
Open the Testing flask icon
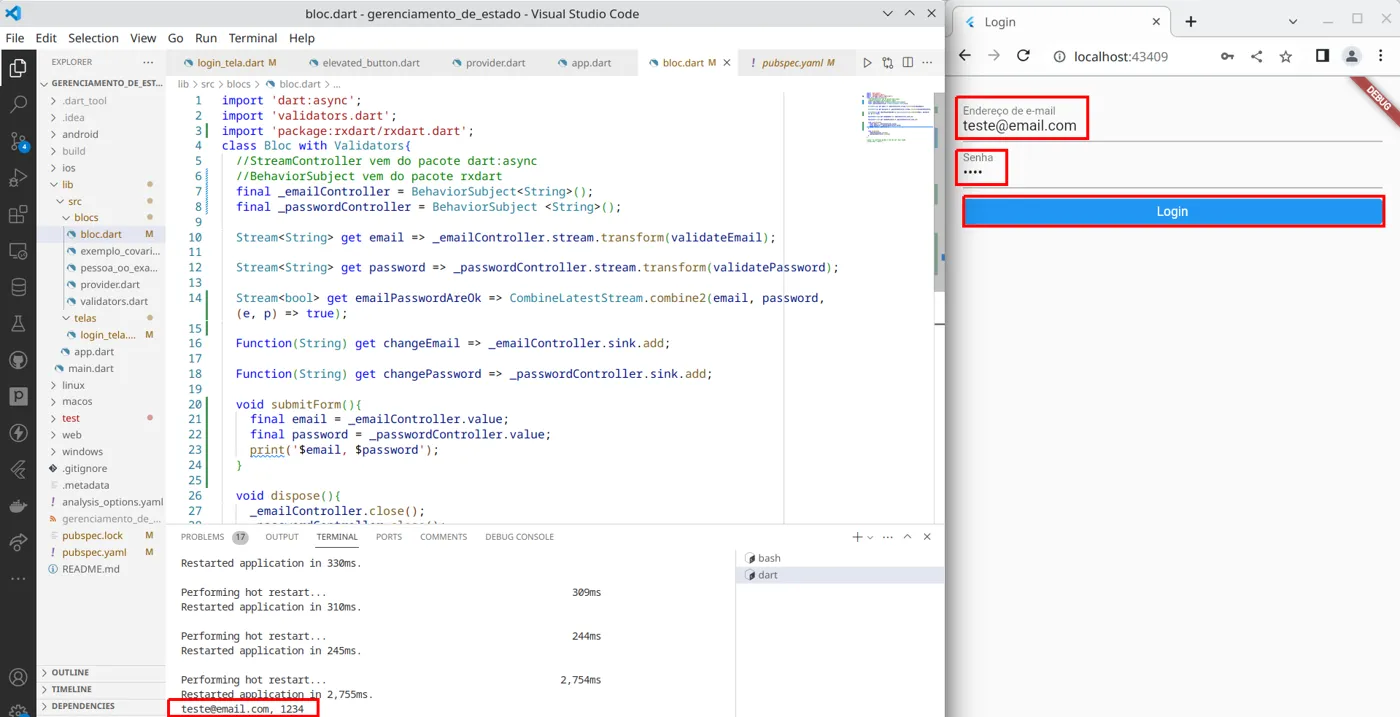[x=18, y=324]
